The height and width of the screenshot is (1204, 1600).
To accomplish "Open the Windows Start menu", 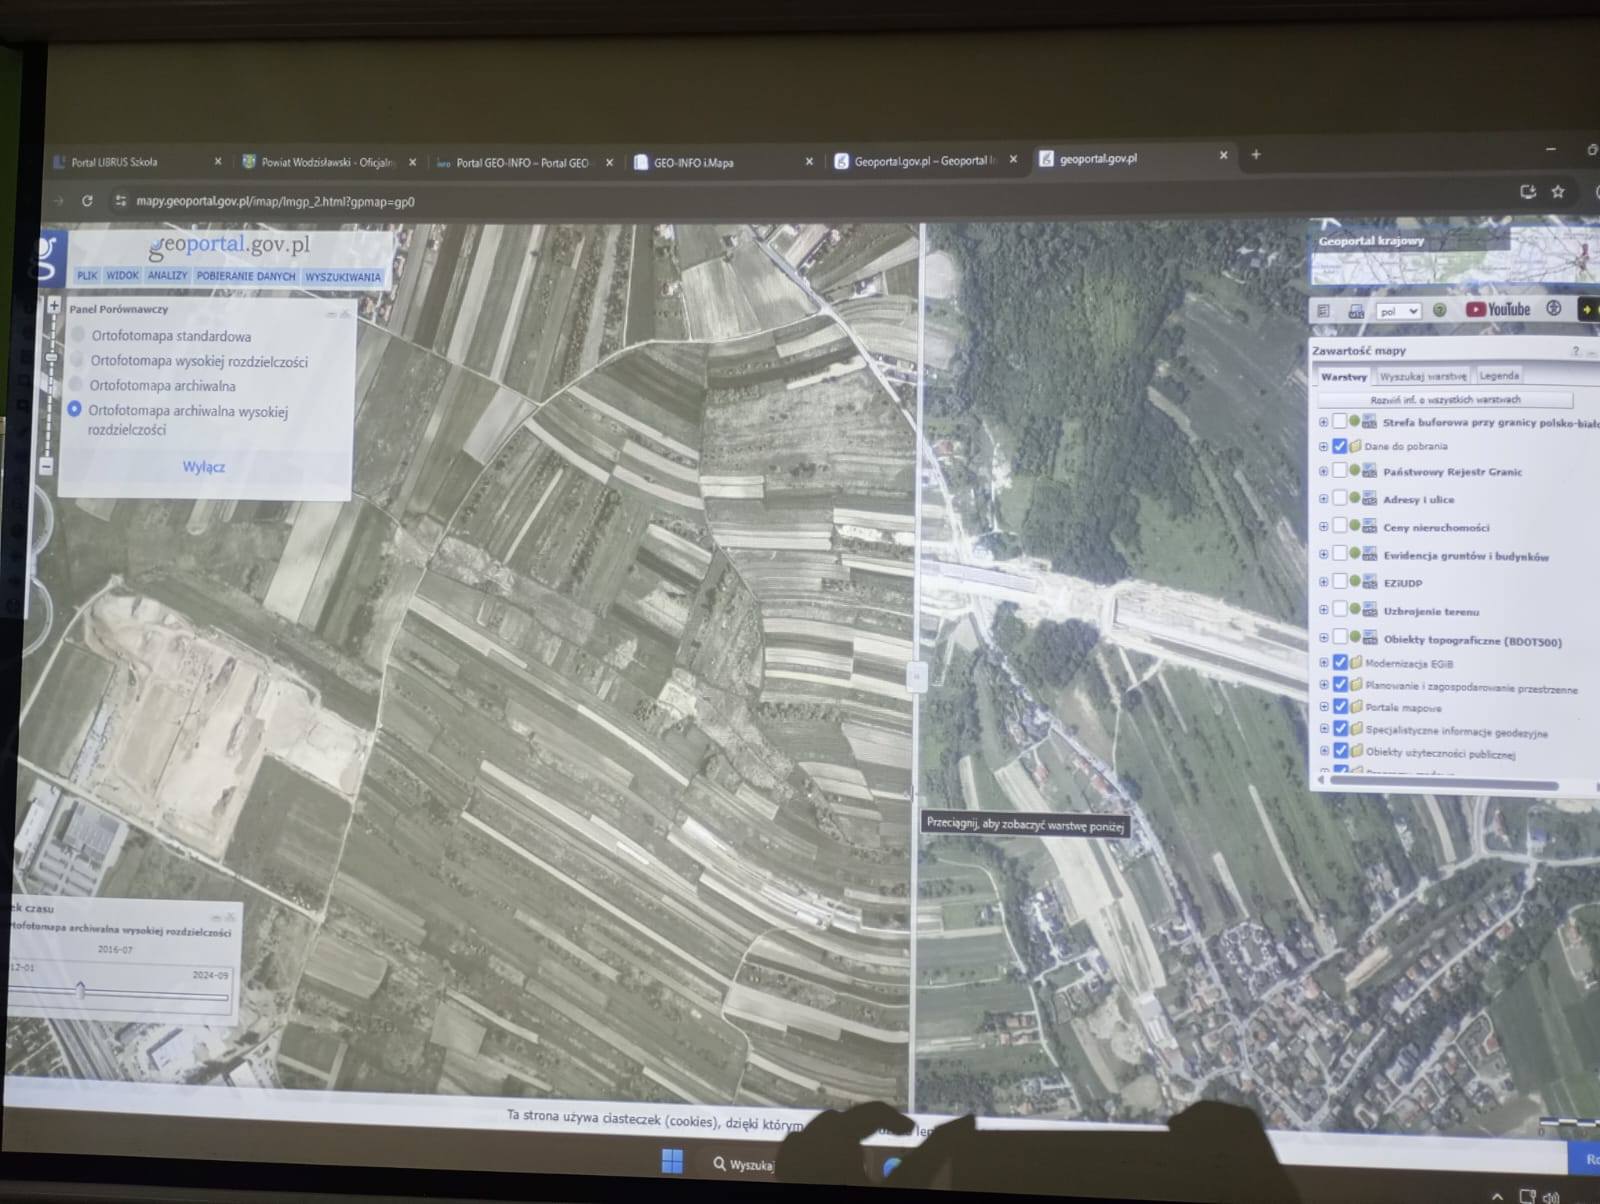I will coord(672,1161).
